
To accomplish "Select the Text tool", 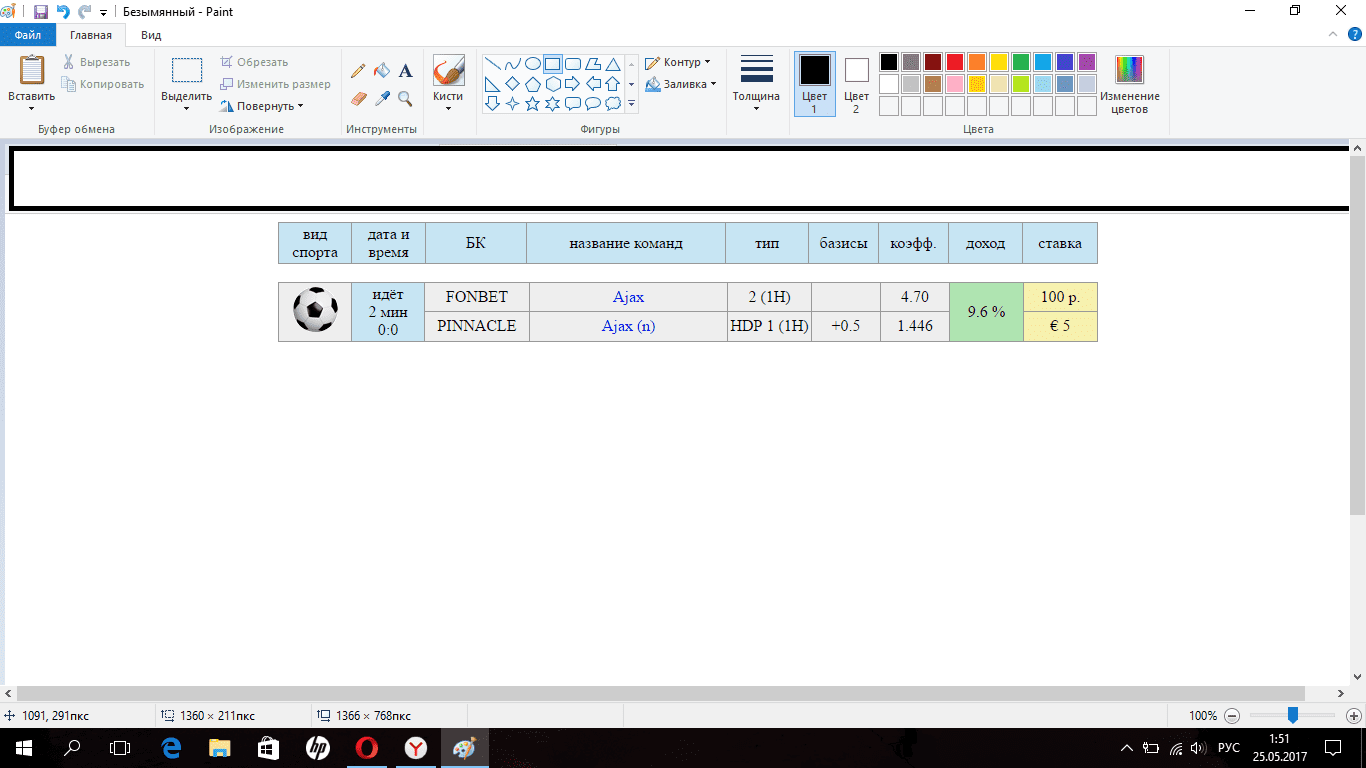I will 405,71.
